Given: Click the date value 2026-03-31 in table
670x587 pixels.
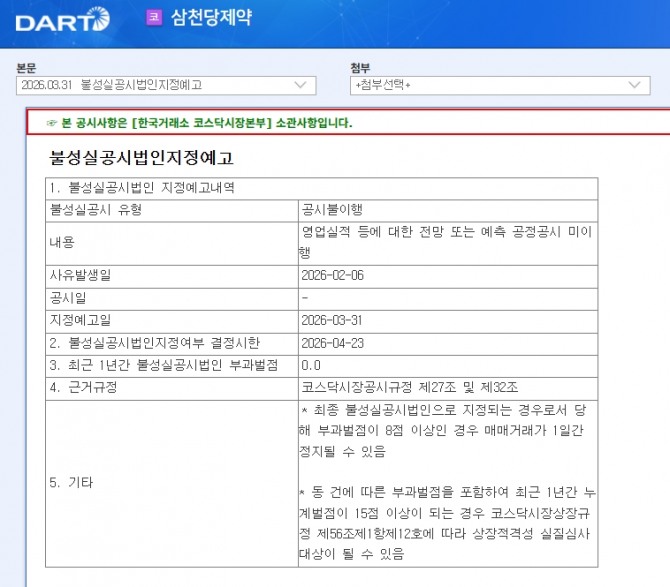Looking at the screenshot, I should (332, 320).
